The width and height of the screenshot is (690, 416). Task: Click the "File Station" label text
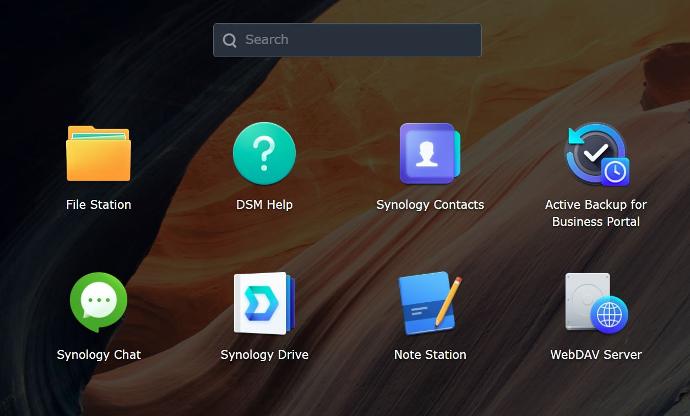(99, 205)
